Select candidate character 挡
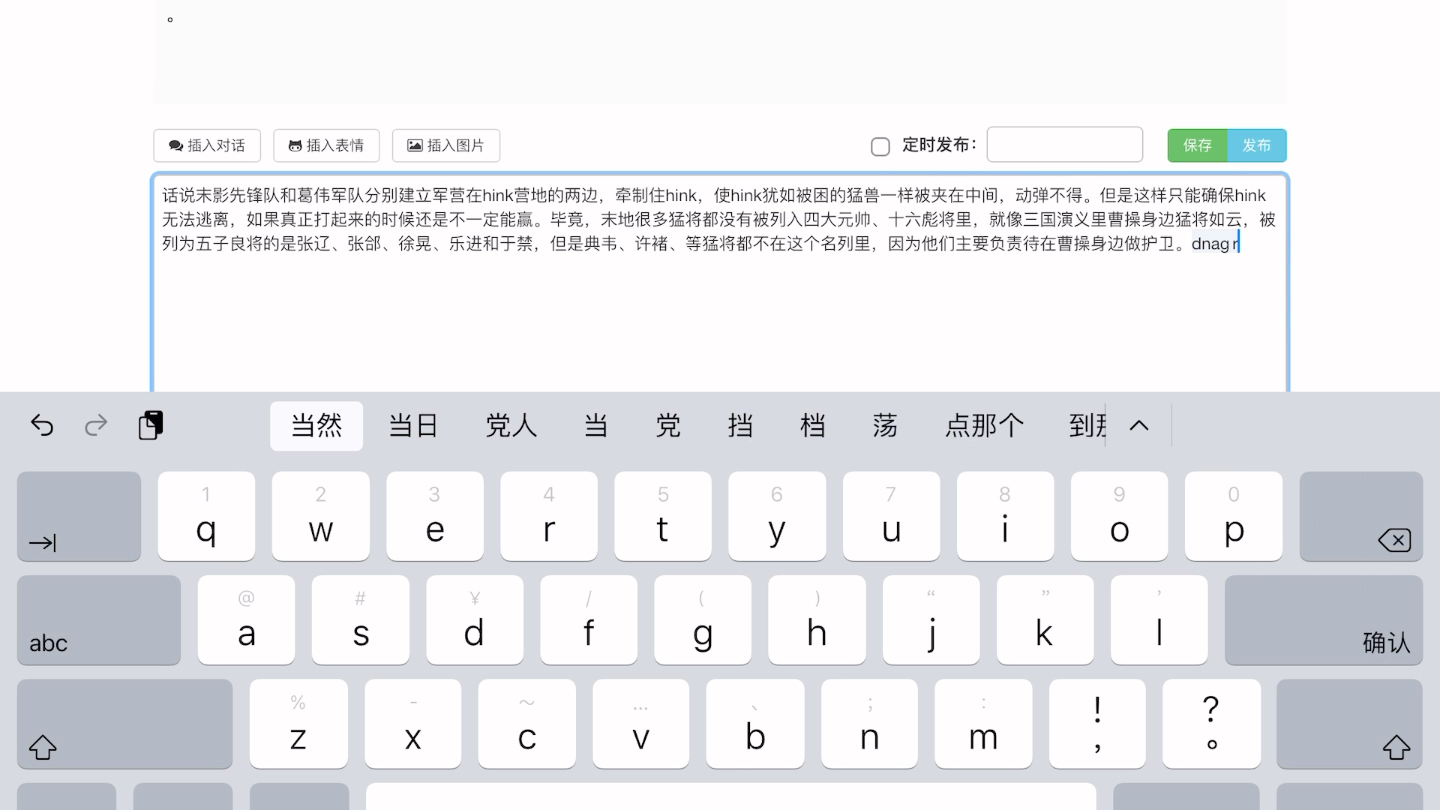Viewport: 1440px width, 810px height. coord(740,426)
